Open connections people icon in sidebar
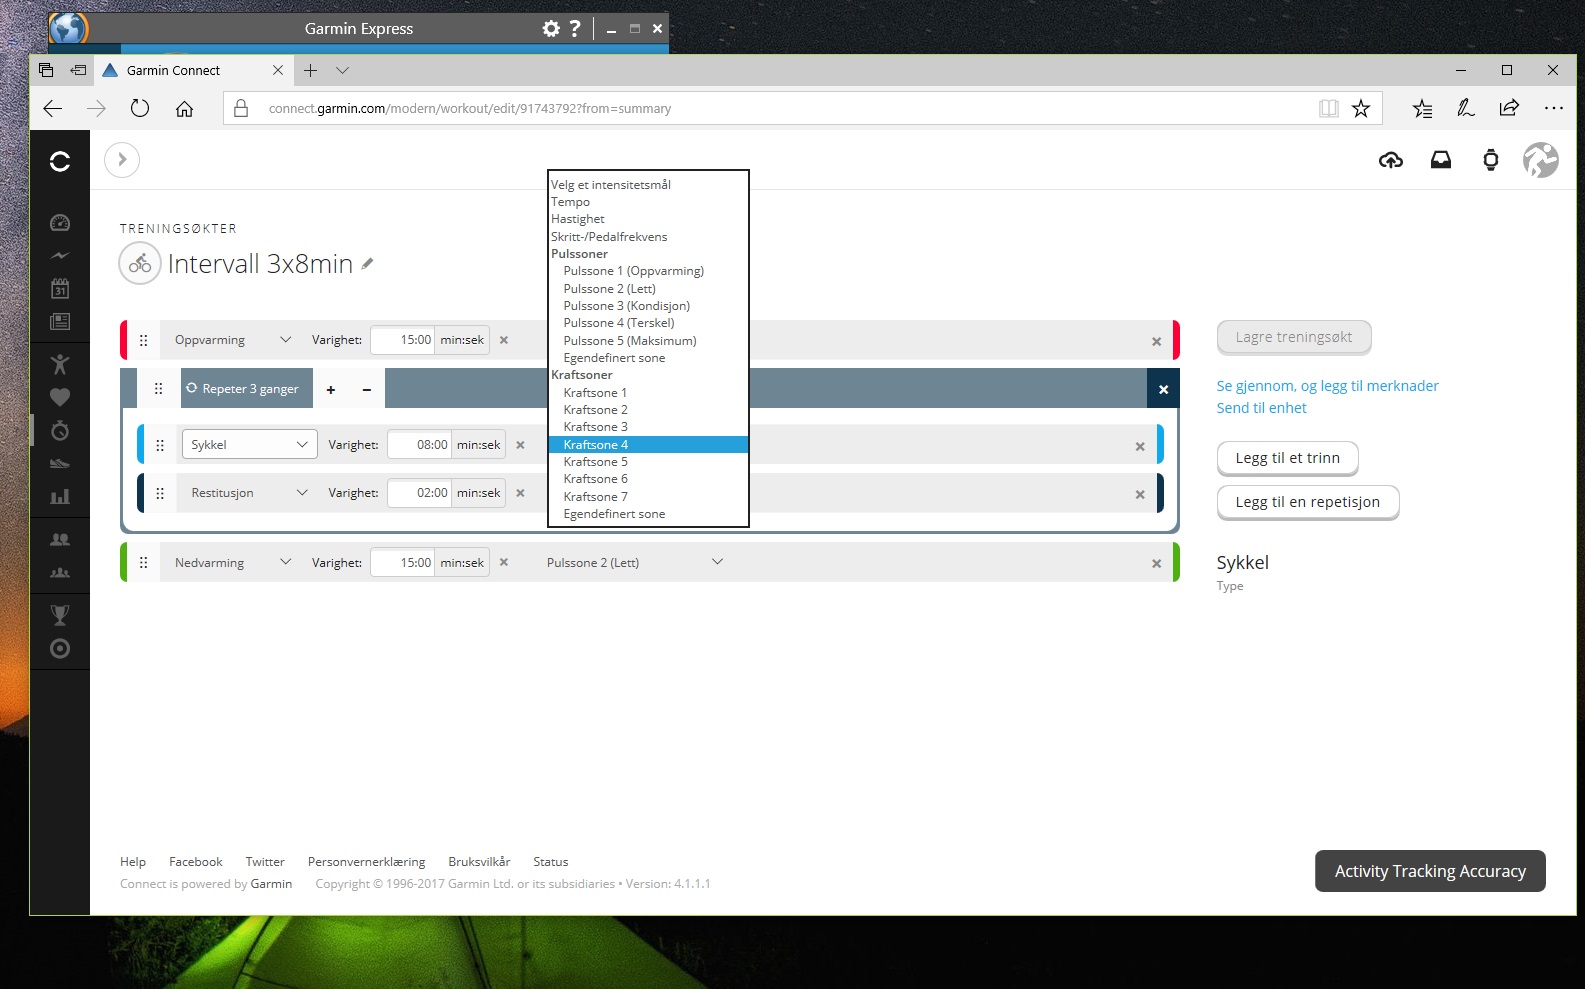The image size is (1585, 989). pos(60,540)
